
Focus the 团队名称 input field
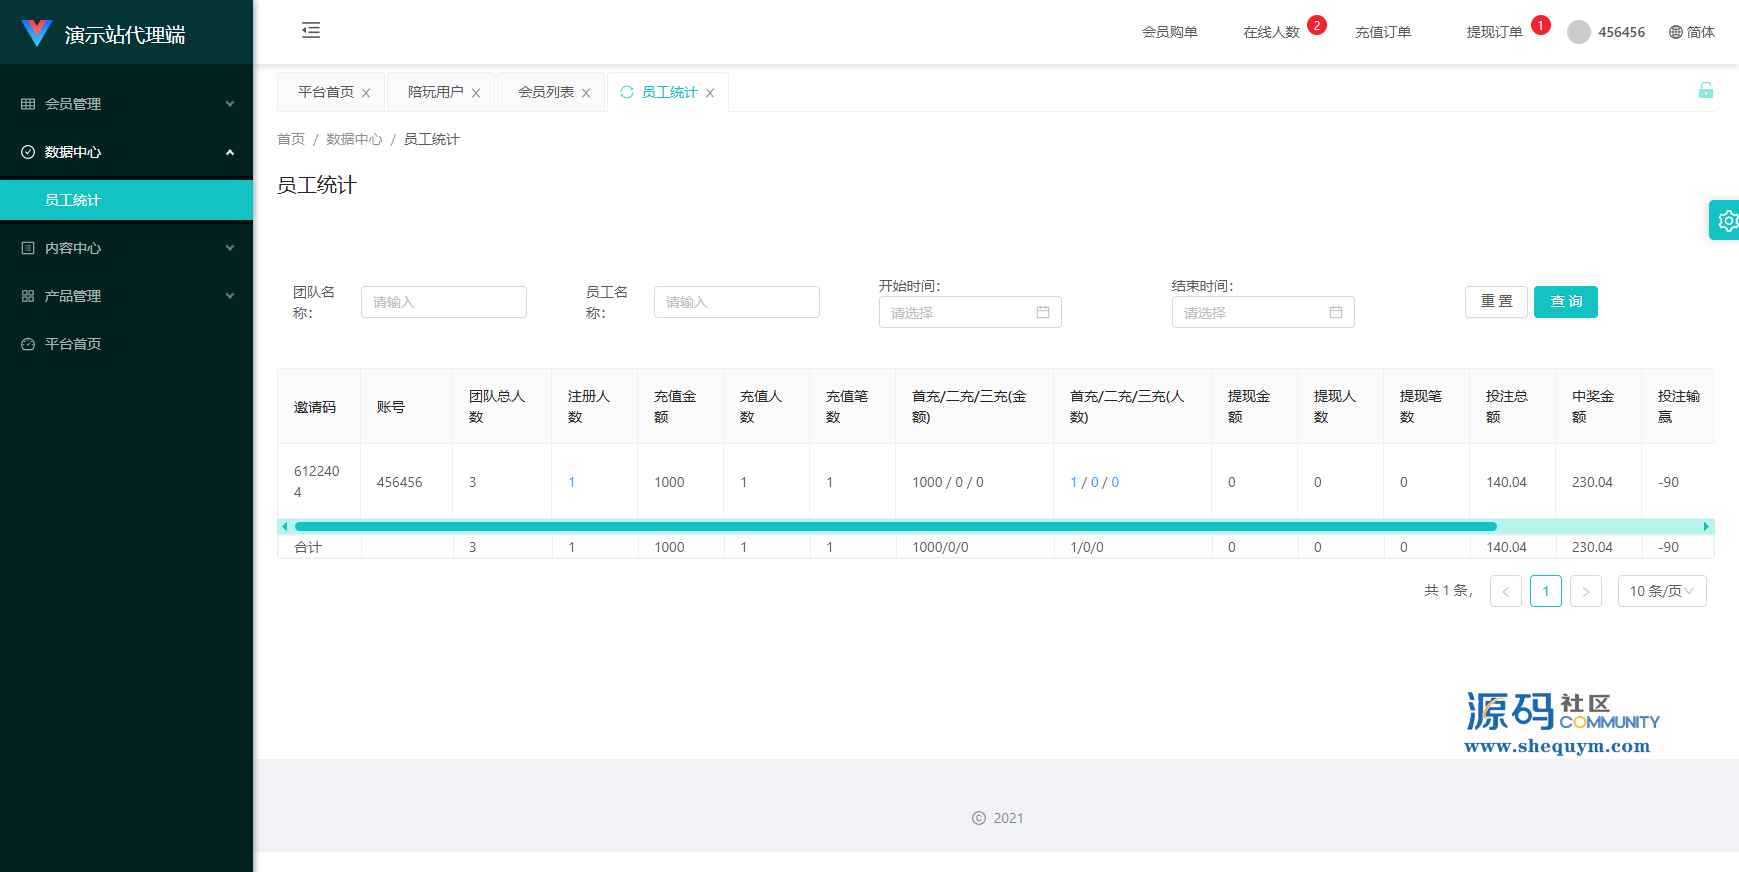point(443,302)
